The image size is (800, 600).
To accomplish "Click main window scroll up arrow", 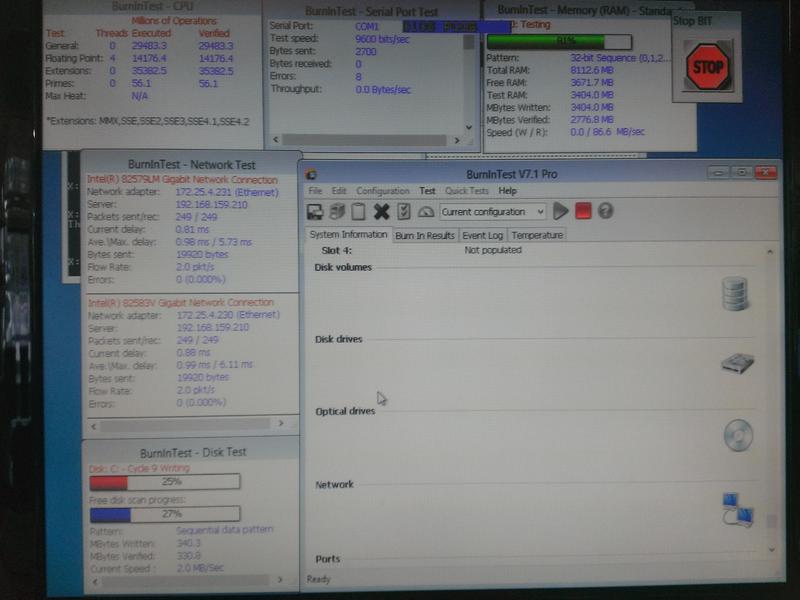I will click(x=770, y=252).
